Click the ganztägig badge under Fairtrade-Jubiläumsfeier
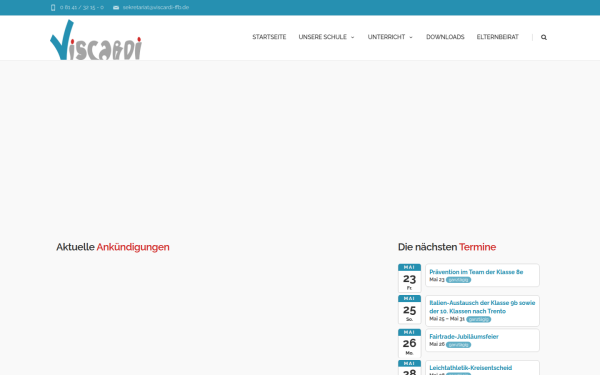 (458, 344)
